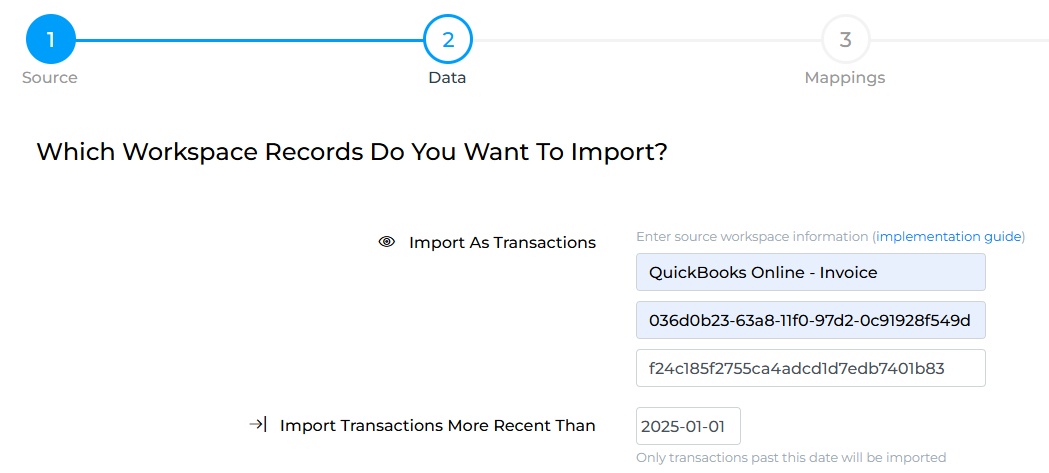
Task: Open the 2025-01-01 date field
Action: [688, 426]
